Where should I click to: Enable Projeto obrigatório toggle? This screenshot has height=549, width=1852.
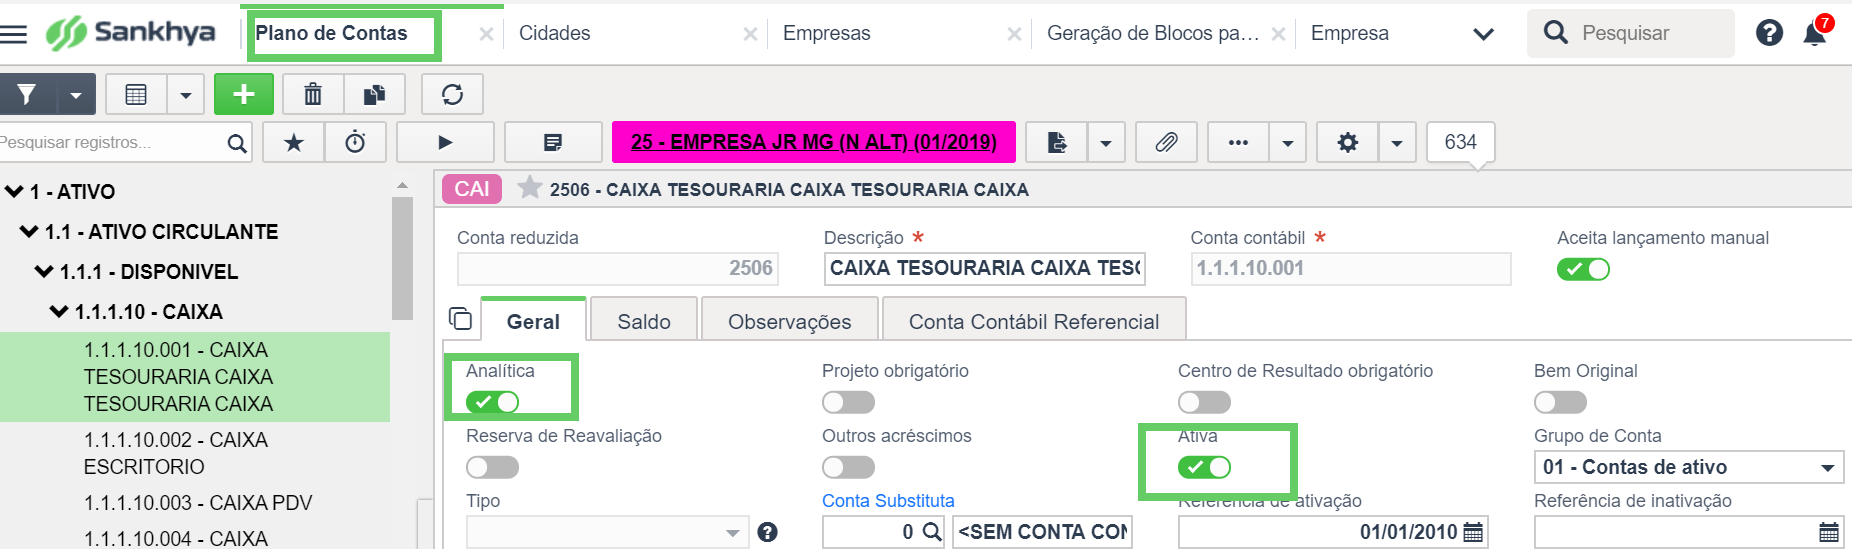[848, 402]
